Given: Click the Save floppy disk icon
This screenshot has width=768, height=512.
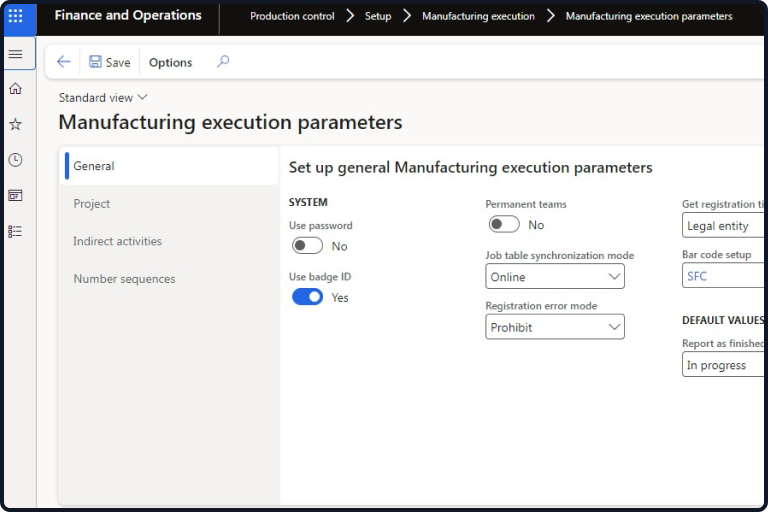Looking at the screenshot, I should [x=95, y=62].
